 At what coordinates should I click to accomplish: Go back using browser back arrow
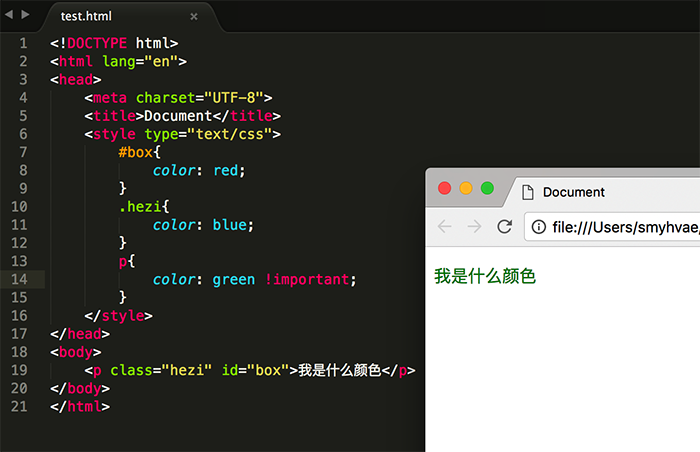click(444, 227)
